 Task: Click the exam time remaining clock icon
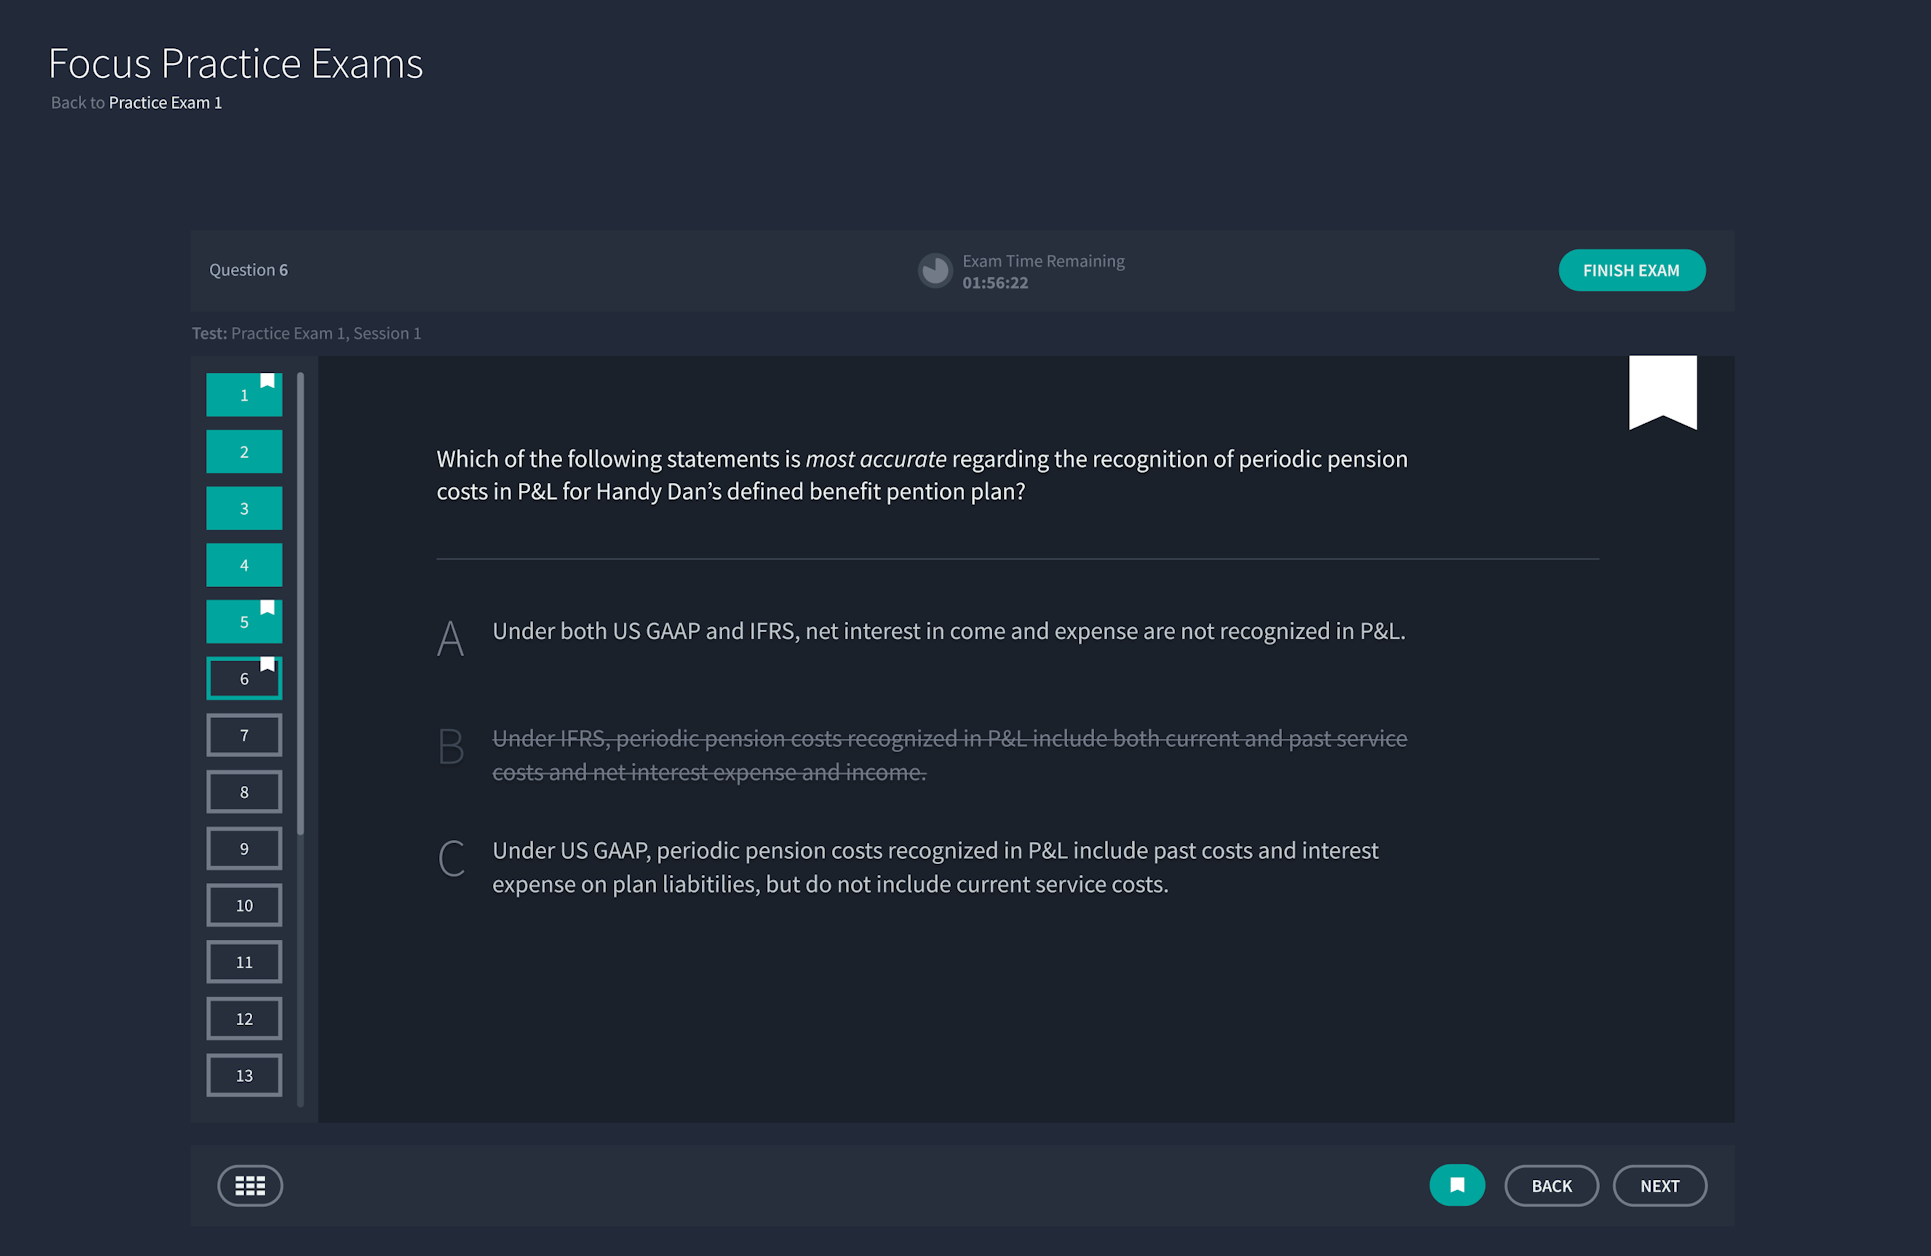(x=935, y=271)
